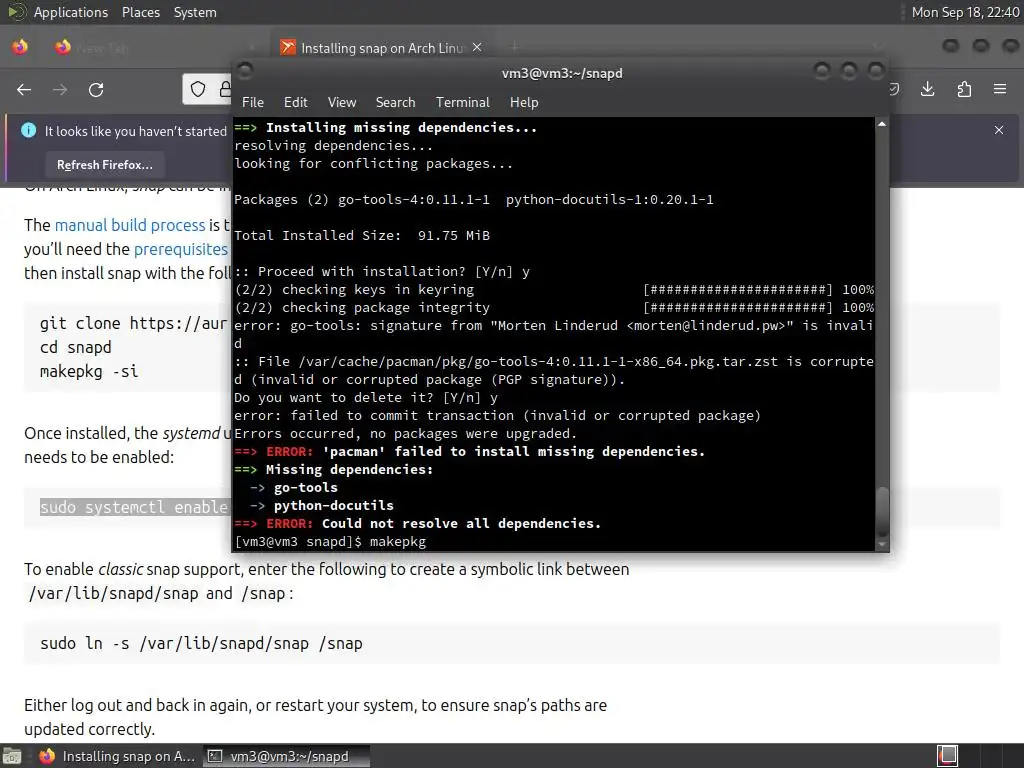Reload the Firefox page
Viewport: 1024px width, 768px height.
click(x=96, y=89)
